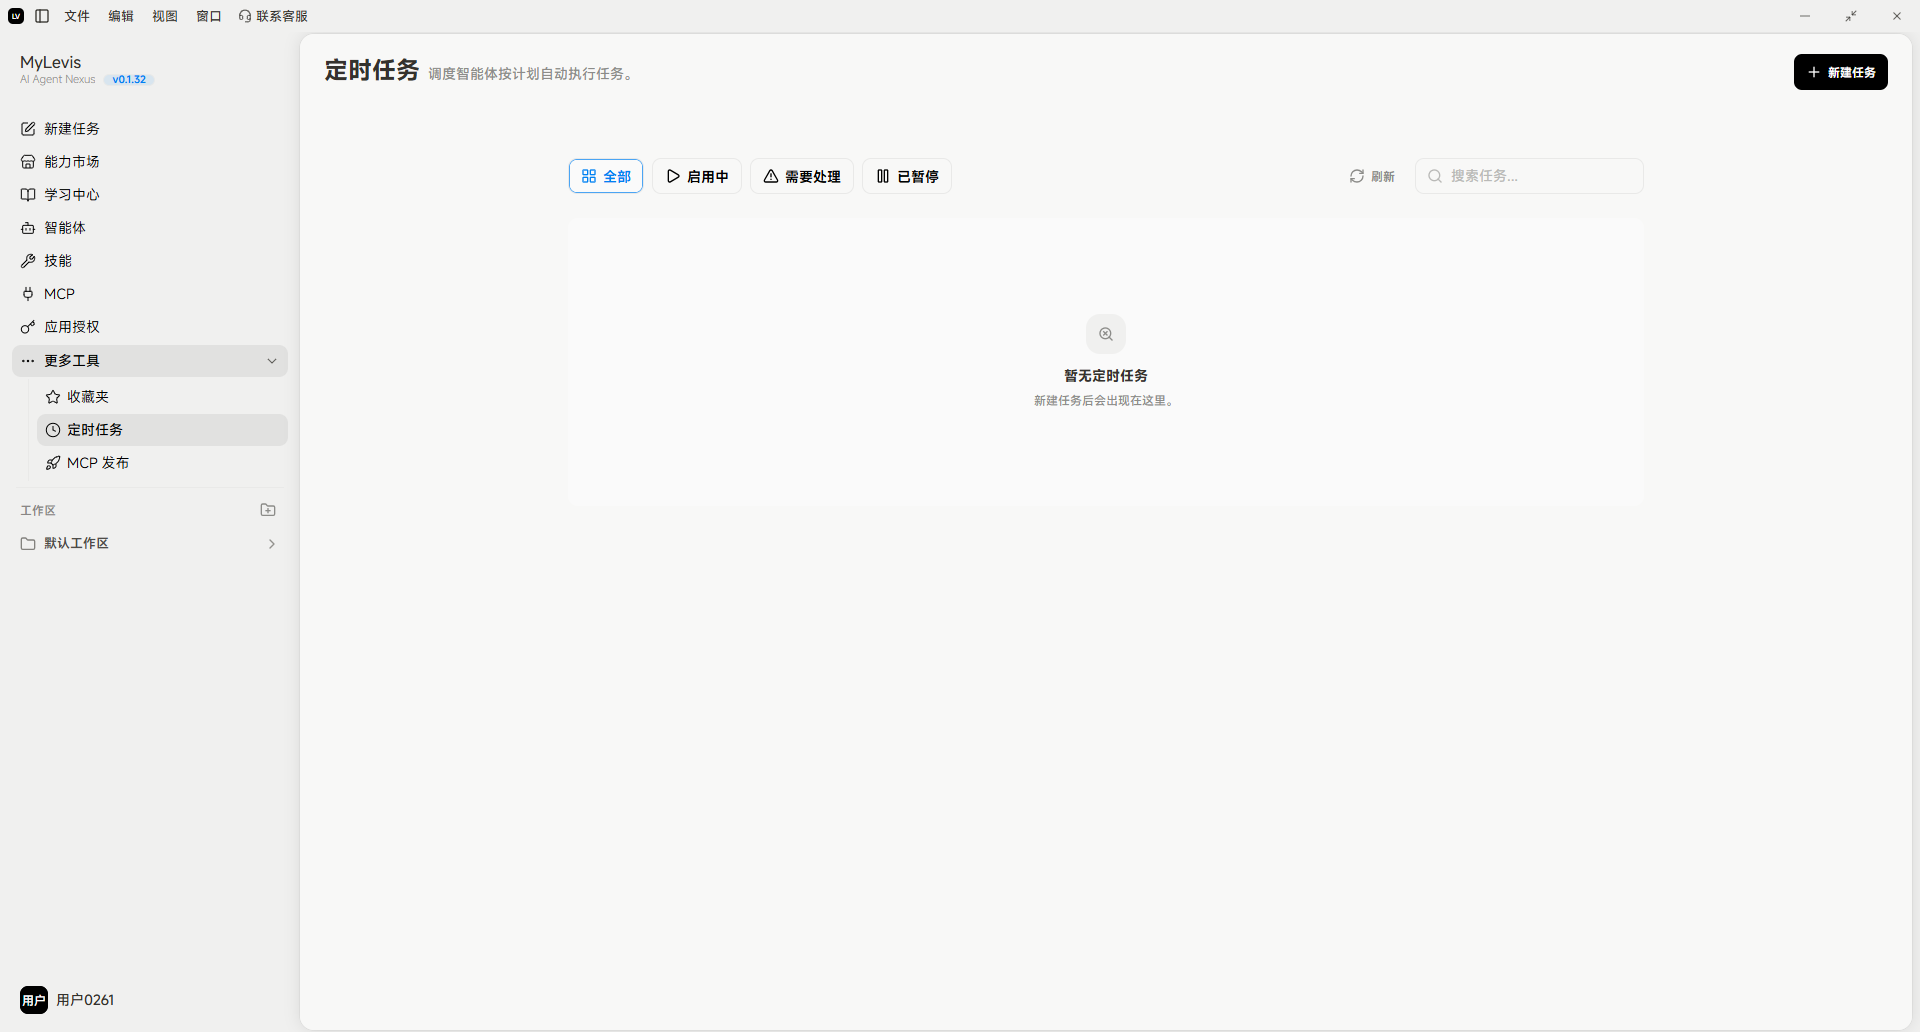Minimize the application window
This screenshot has height=1032, width=1920.
click(x=1805, y=16)
